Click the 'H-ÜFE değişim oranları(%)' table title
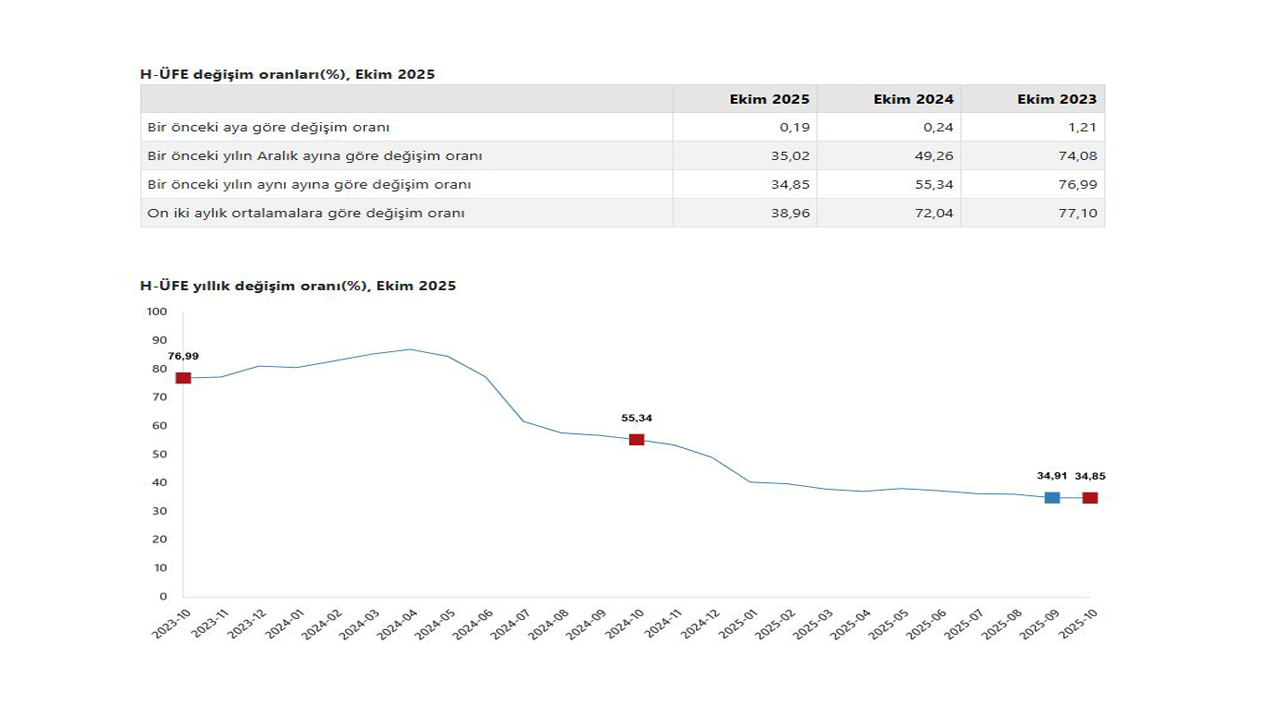This screenshot has width=1280, height=720. [287, 74]
